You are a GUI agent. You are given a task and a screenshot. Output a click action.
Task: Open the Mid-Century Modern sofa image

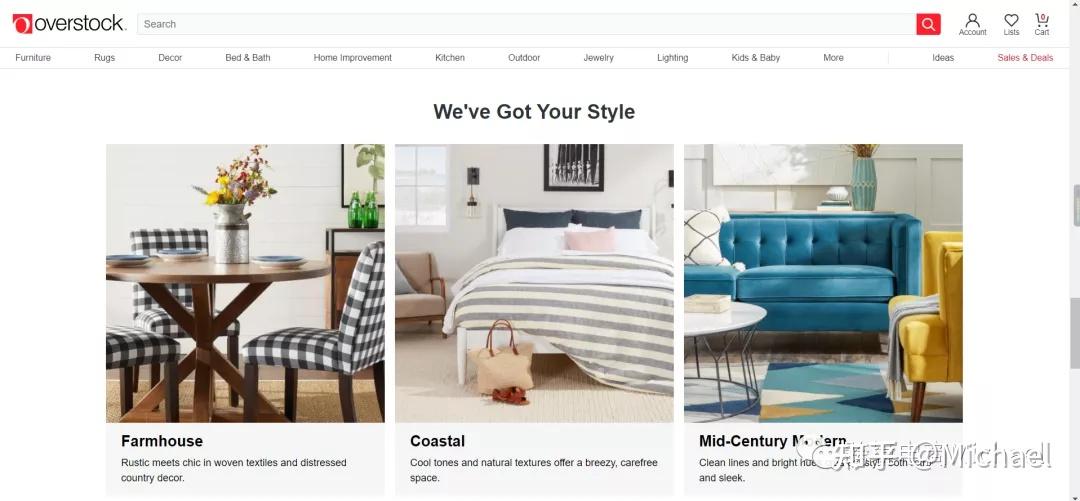(823, 283)
